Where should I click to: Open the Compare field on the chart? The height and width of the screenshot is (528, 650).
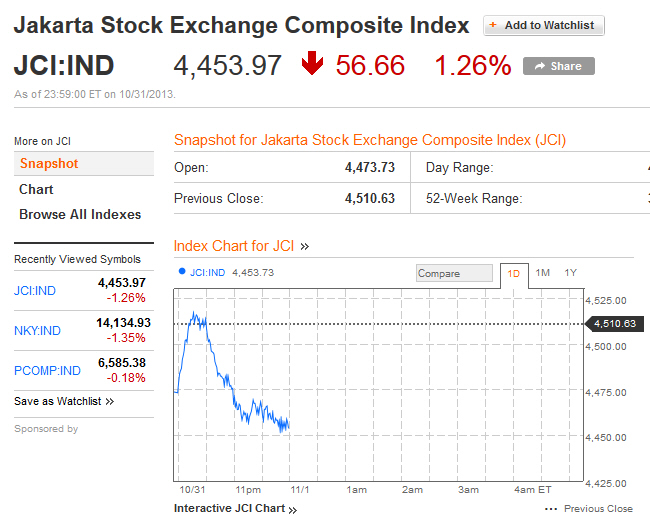pyautogui.click(x=454, y=273)
